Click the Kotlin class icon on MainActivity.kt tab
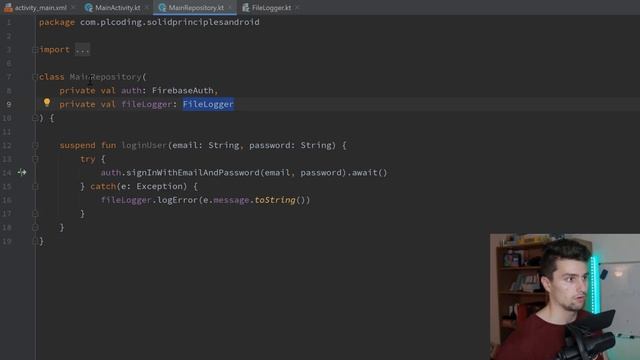Screen dimensions: 640x360 89,7
